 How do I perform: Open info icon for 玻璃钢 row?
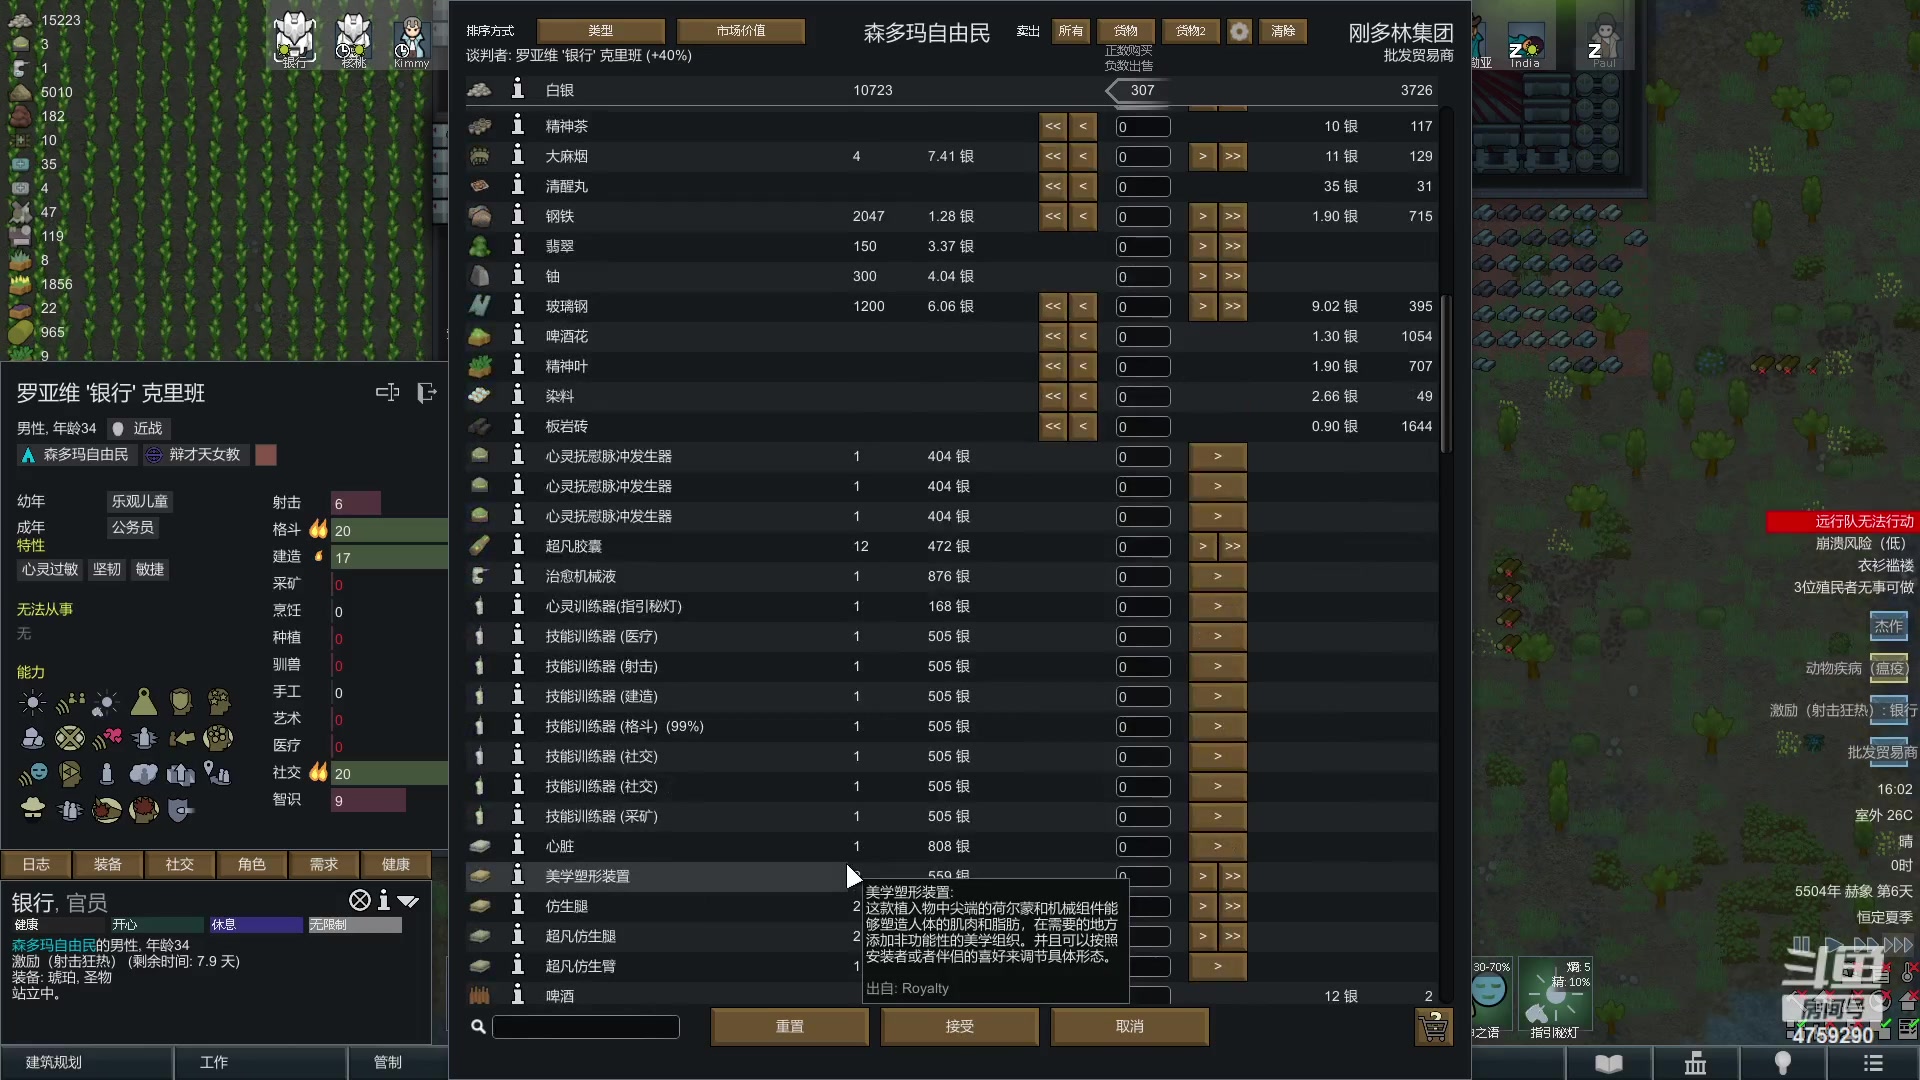[x=517, y=305]
